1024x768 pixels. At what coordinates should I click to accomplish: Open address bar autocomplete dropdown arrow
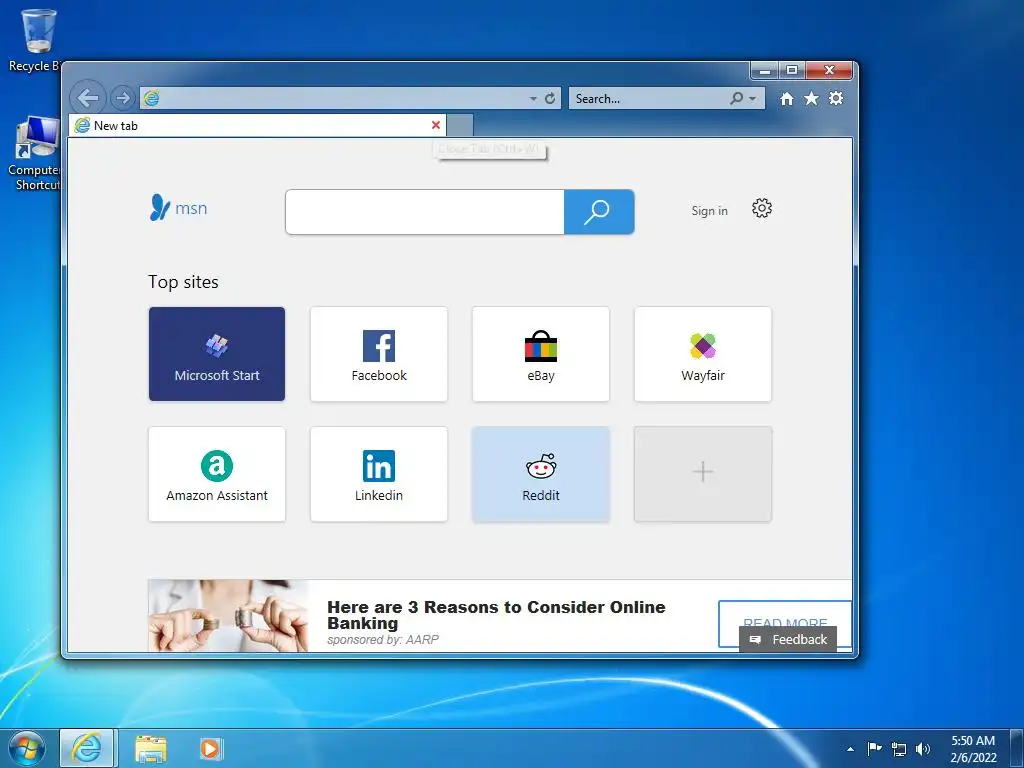tap(533, 99)
